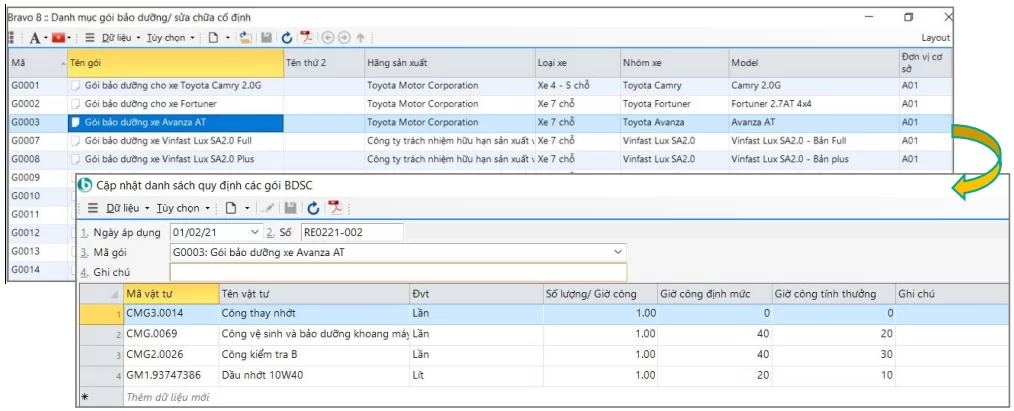Click the new document icon in main toolbar
The height and width of the screenshot is (411, 1014).
pyautogui.click(x=212, y=37)
